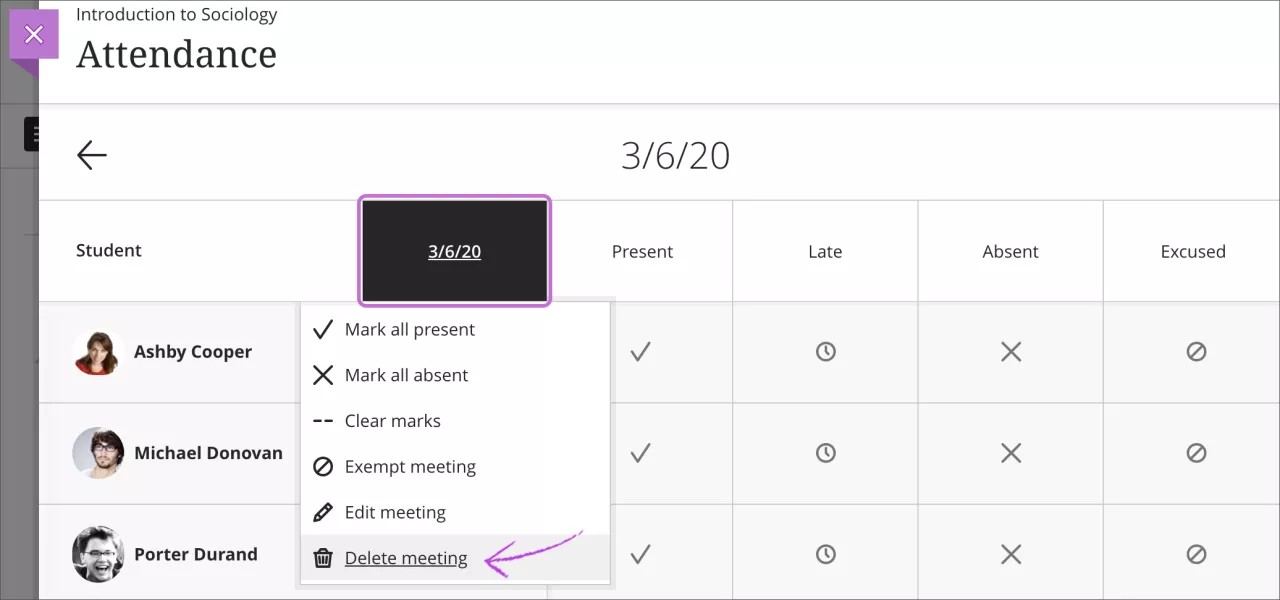Go back using the arrow near 3/6/20
The height and width of the screenshot is (600, 1280).
coord(91,154)
